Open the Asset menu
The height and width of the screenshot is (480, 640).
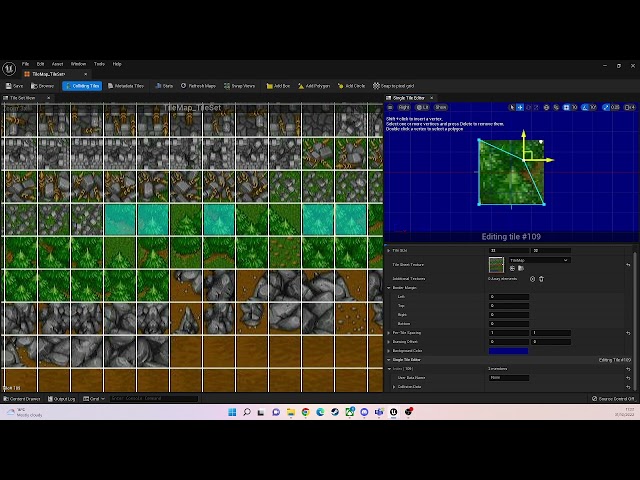(58, 64)
